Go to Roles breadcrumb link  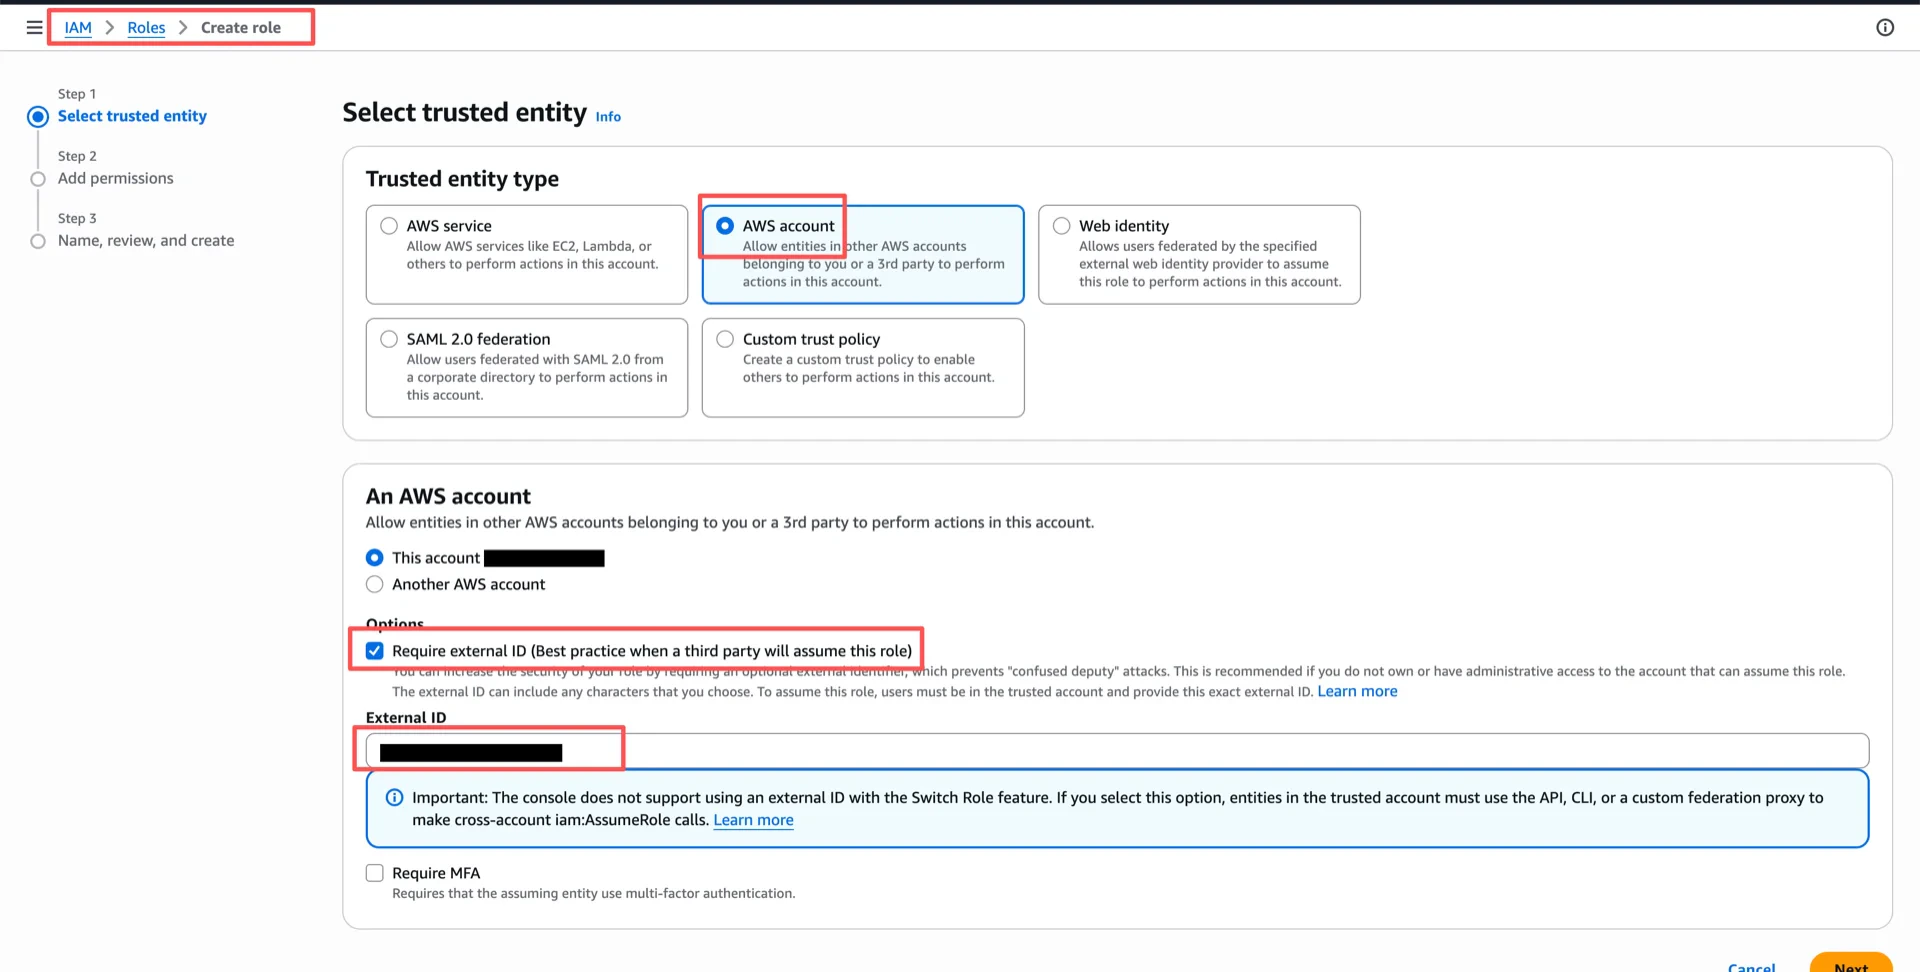146,27
